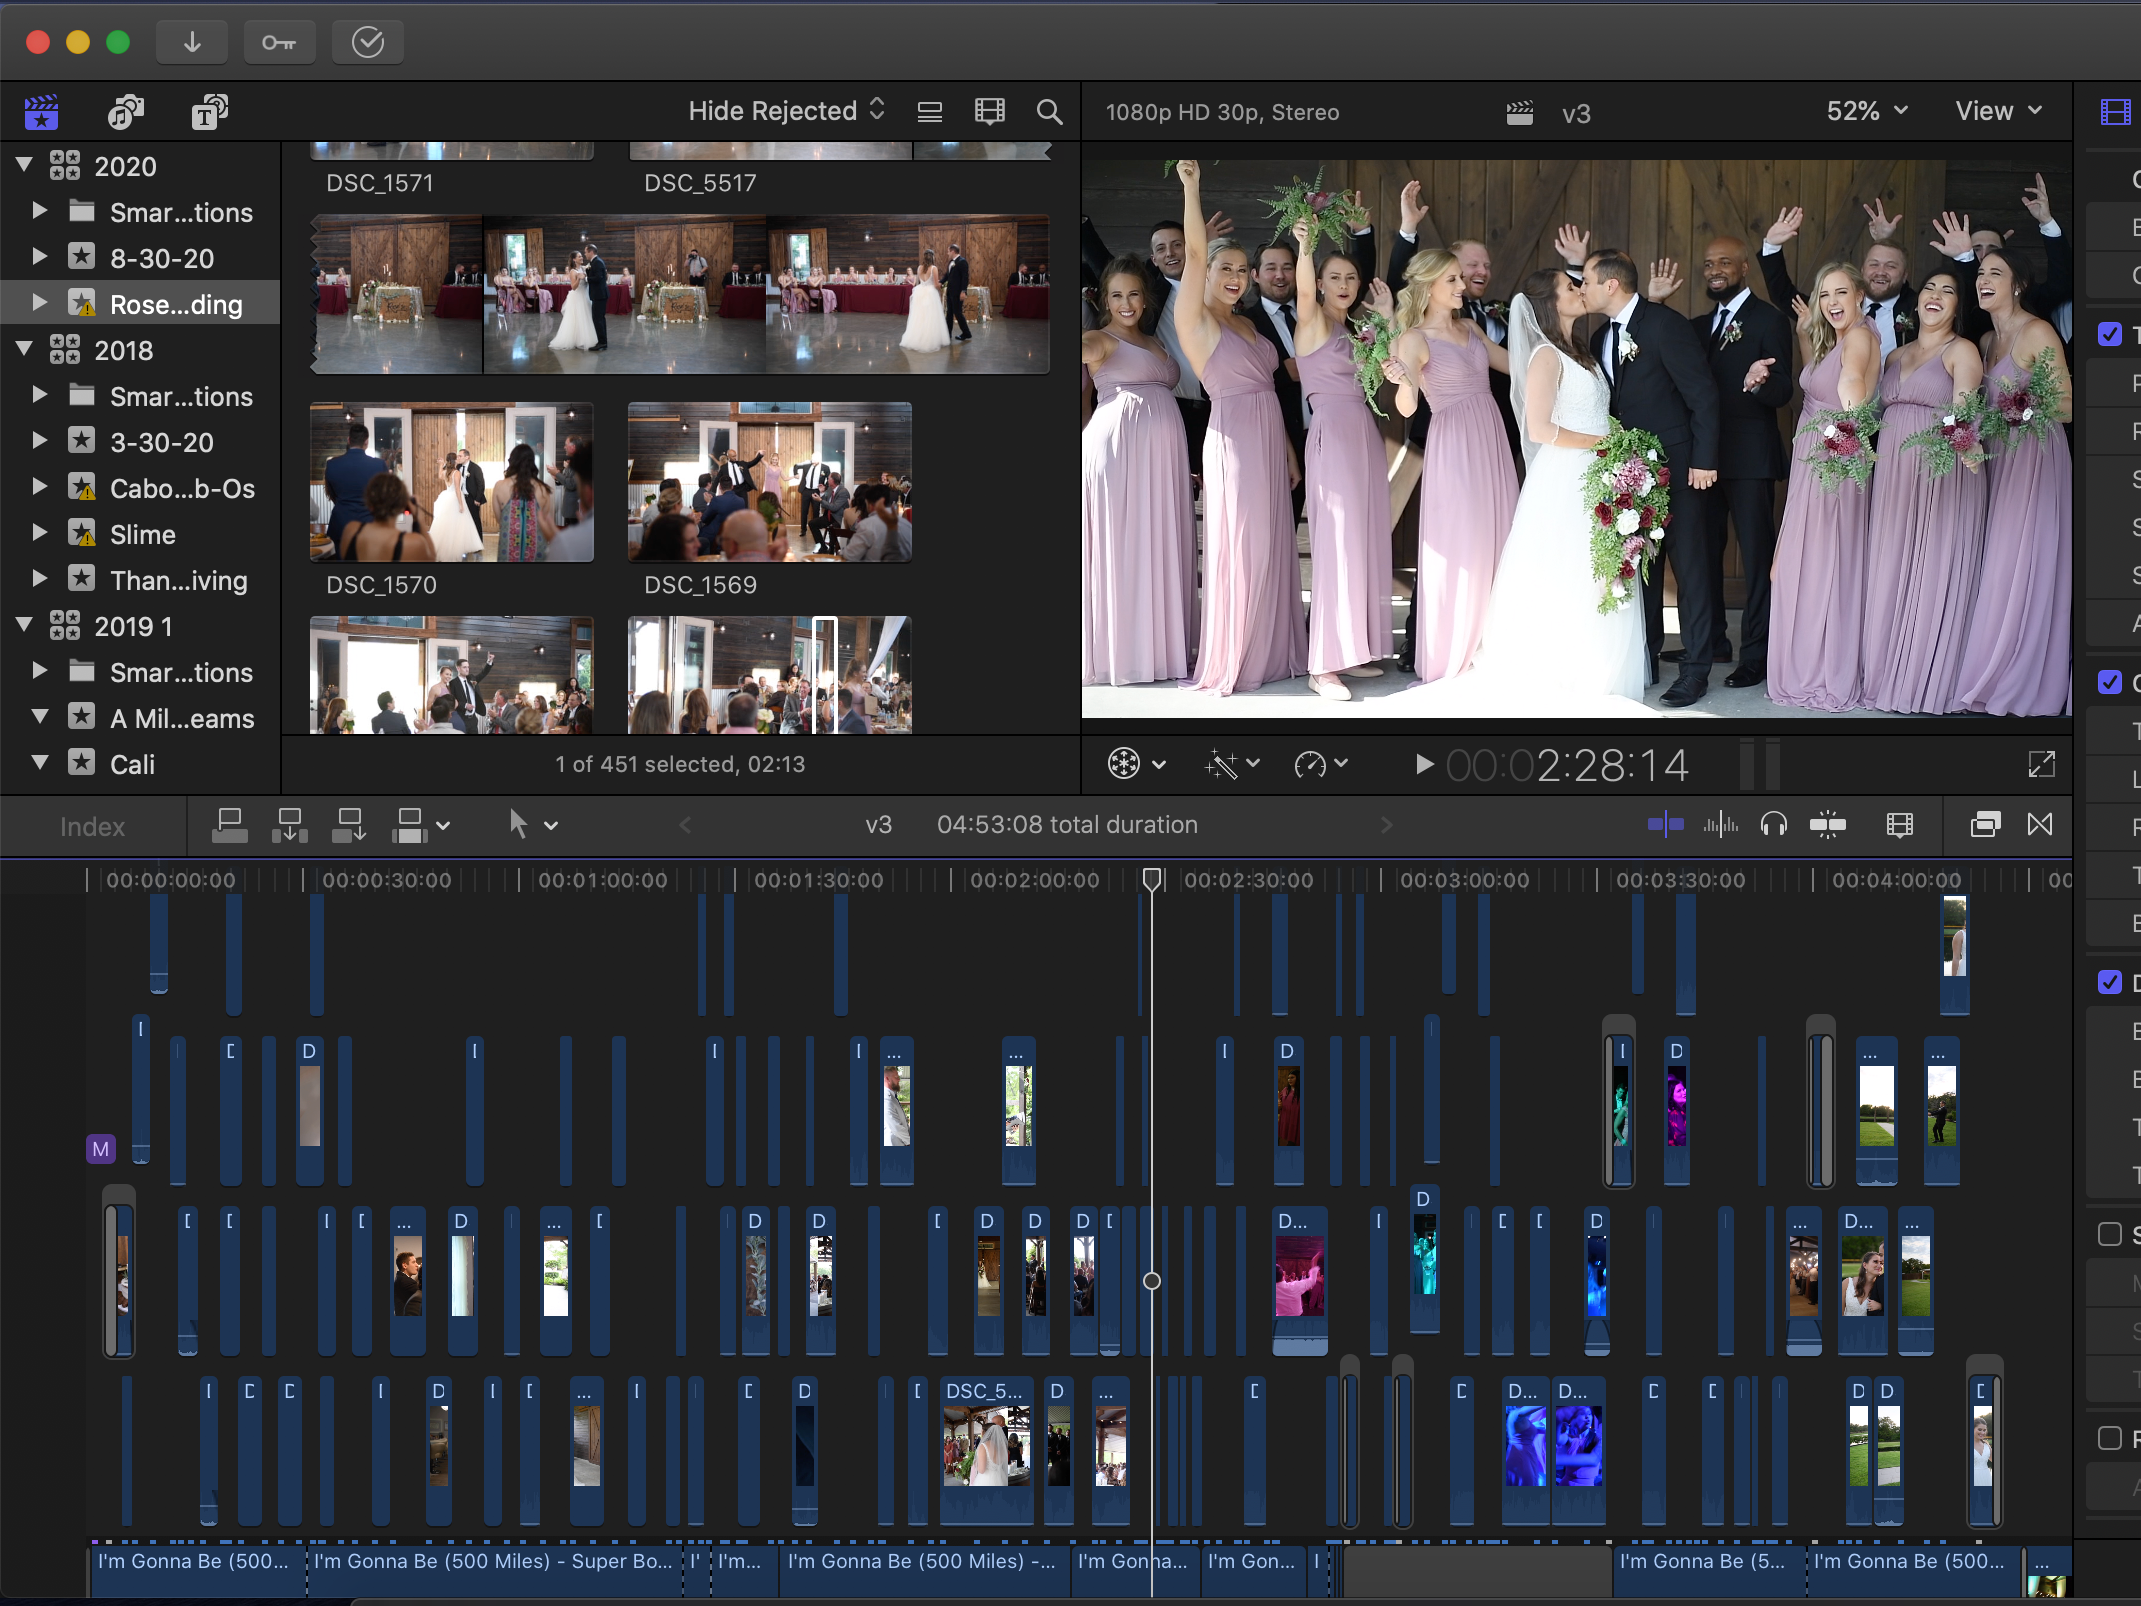Select the Than...iving event
Viewport: 2141px width, 1606px height.
178,580
